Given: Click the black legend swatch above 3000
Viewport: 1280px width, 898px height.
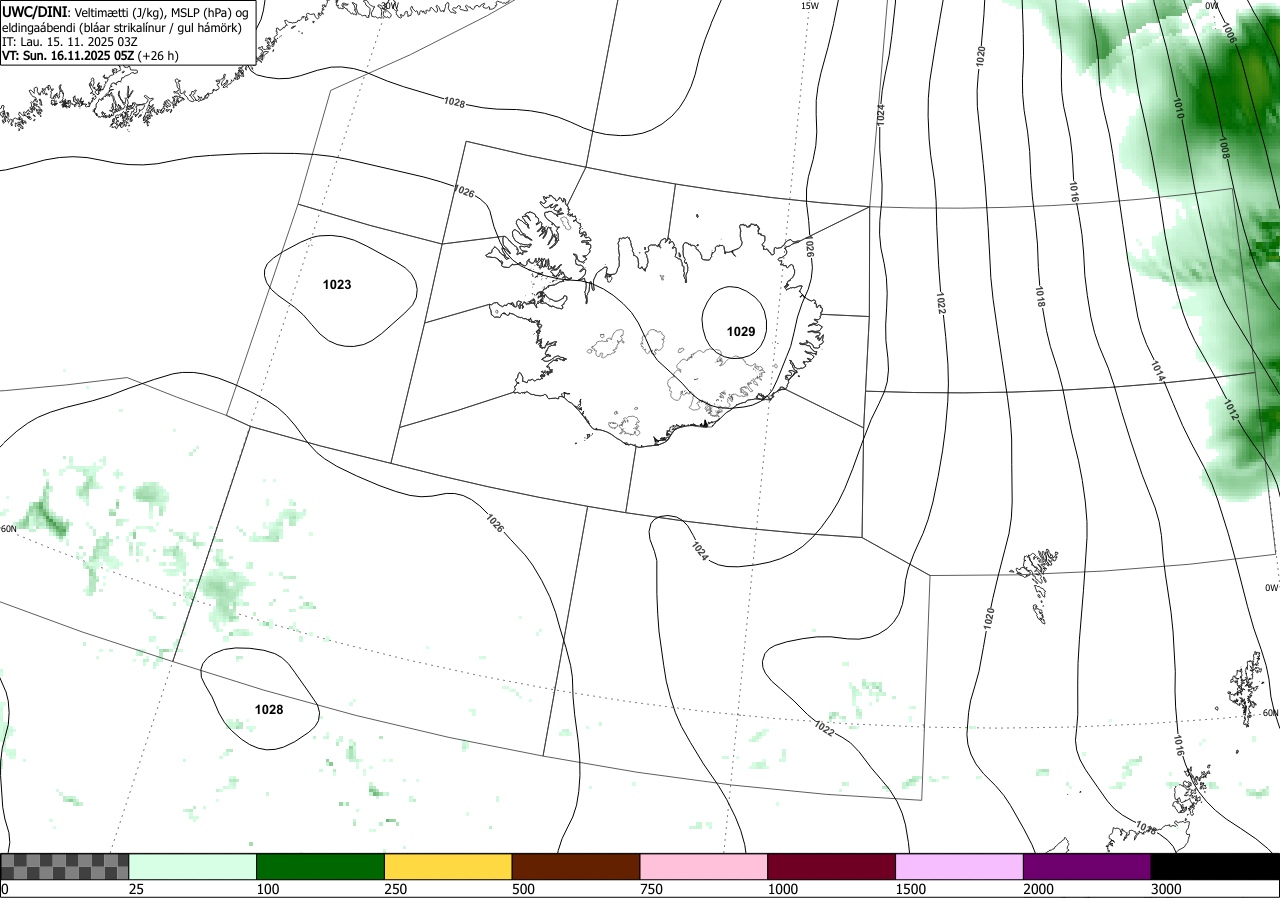Looking at the screenshot, I should click(x=1215, y=866).
